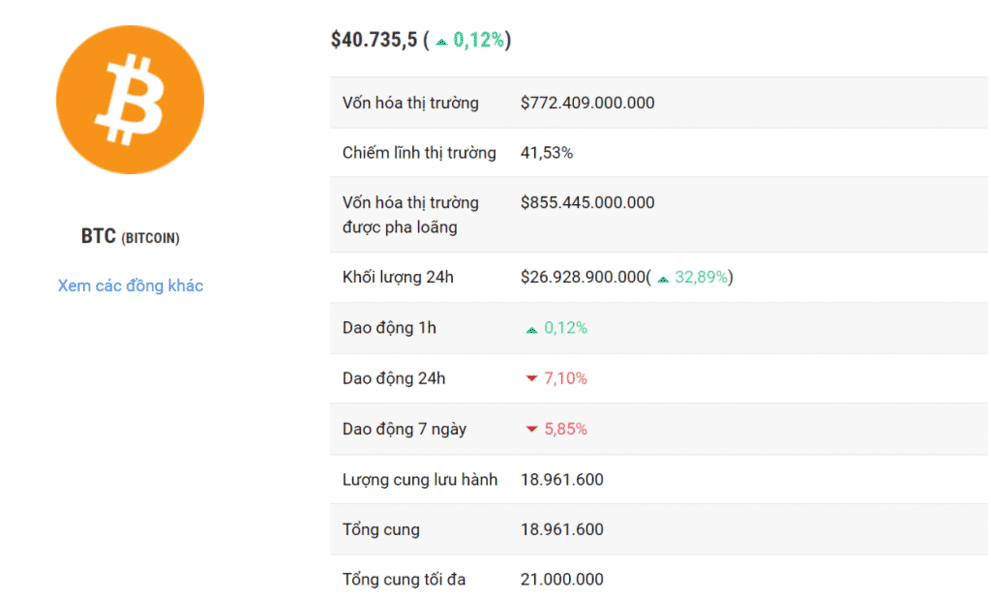Select the BTC (BITCOIN) title
The height and width of the screenshot is (600, 991).
(x=130, y=236)
